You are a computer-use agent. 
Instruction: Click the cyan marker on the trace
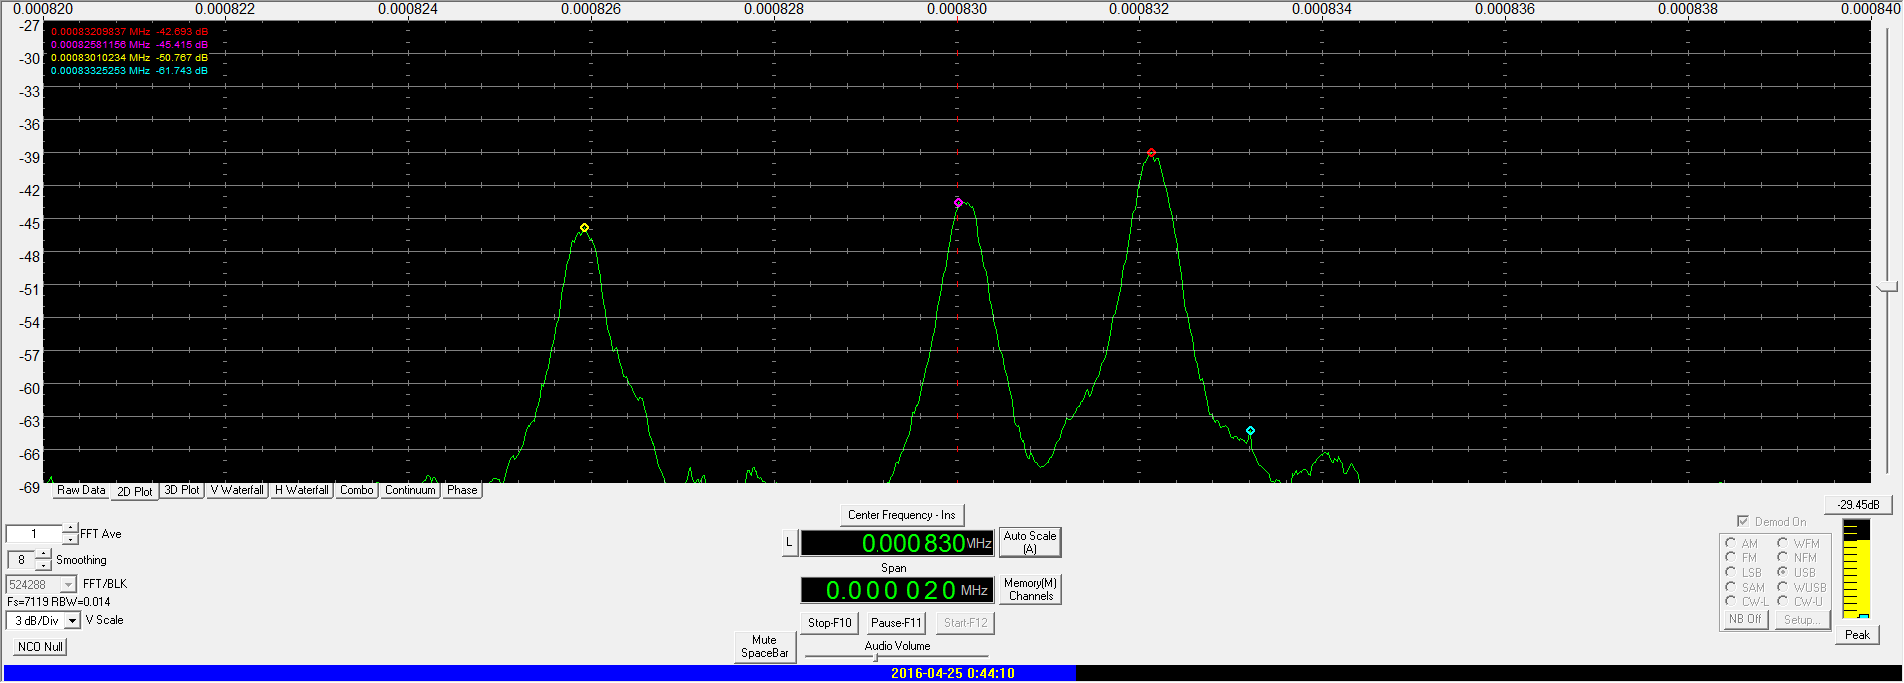tap(1250, 431)
